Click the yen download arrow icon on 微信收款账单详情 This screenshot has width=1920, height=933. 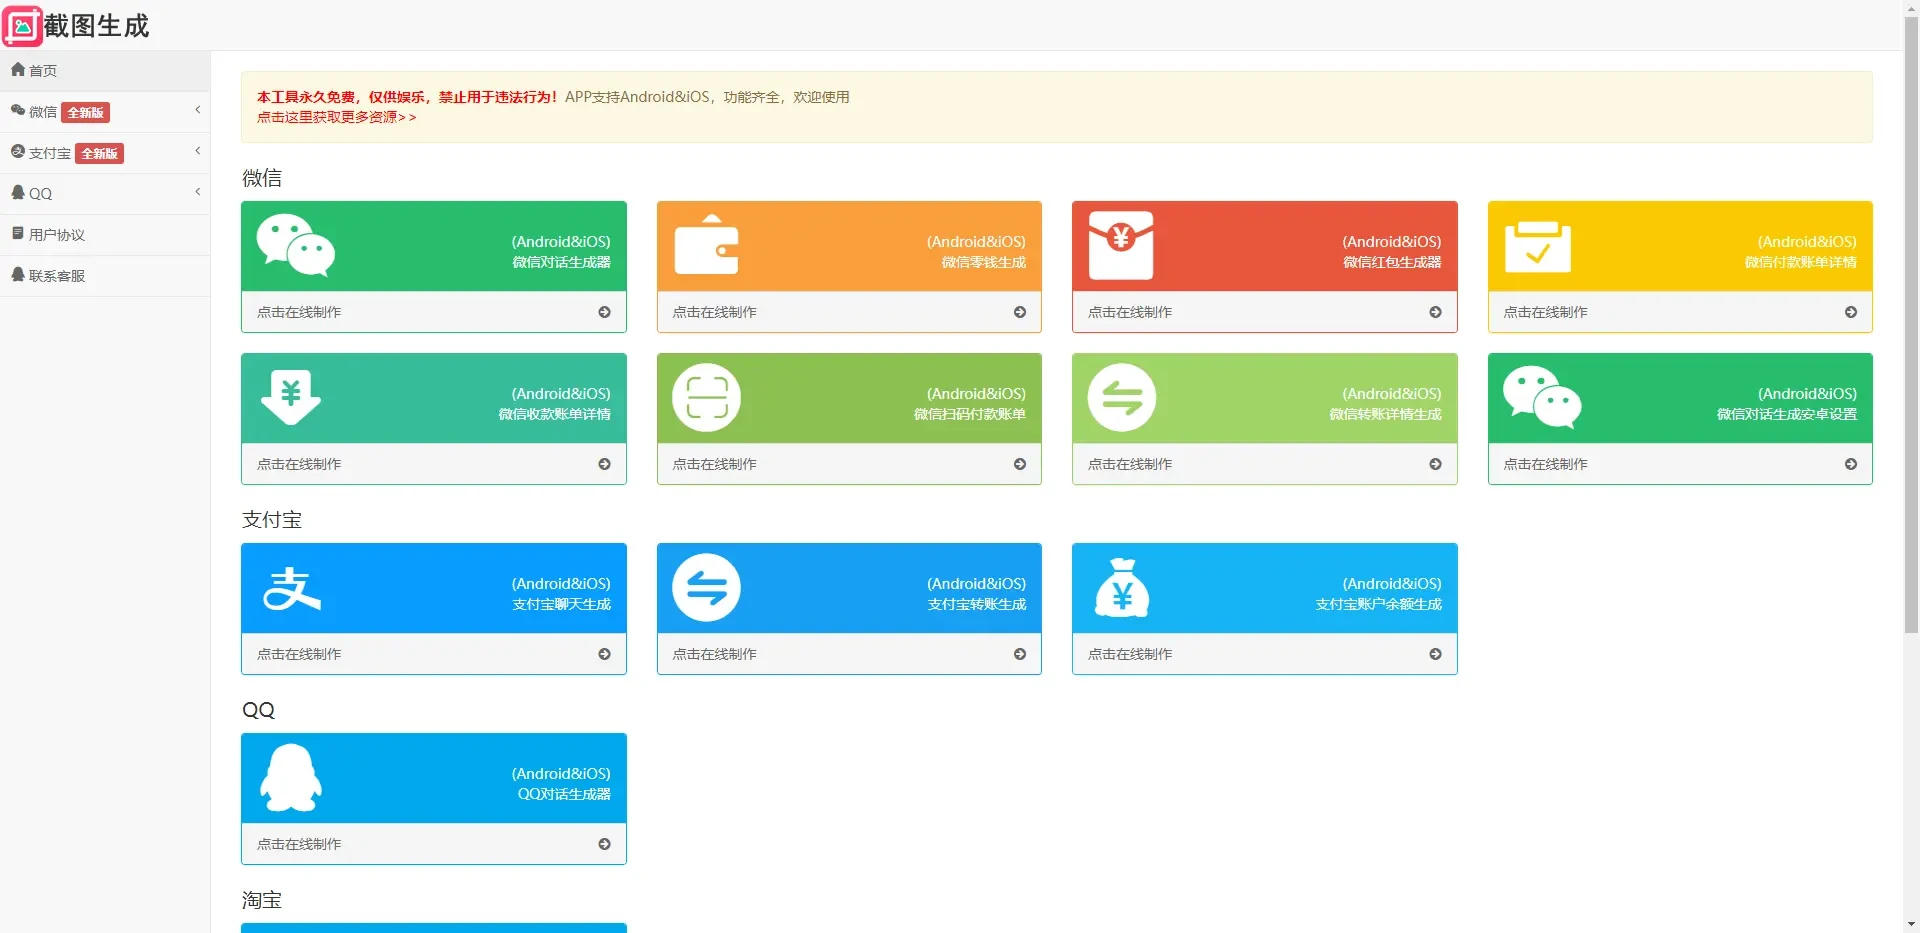tap(290, 397)
